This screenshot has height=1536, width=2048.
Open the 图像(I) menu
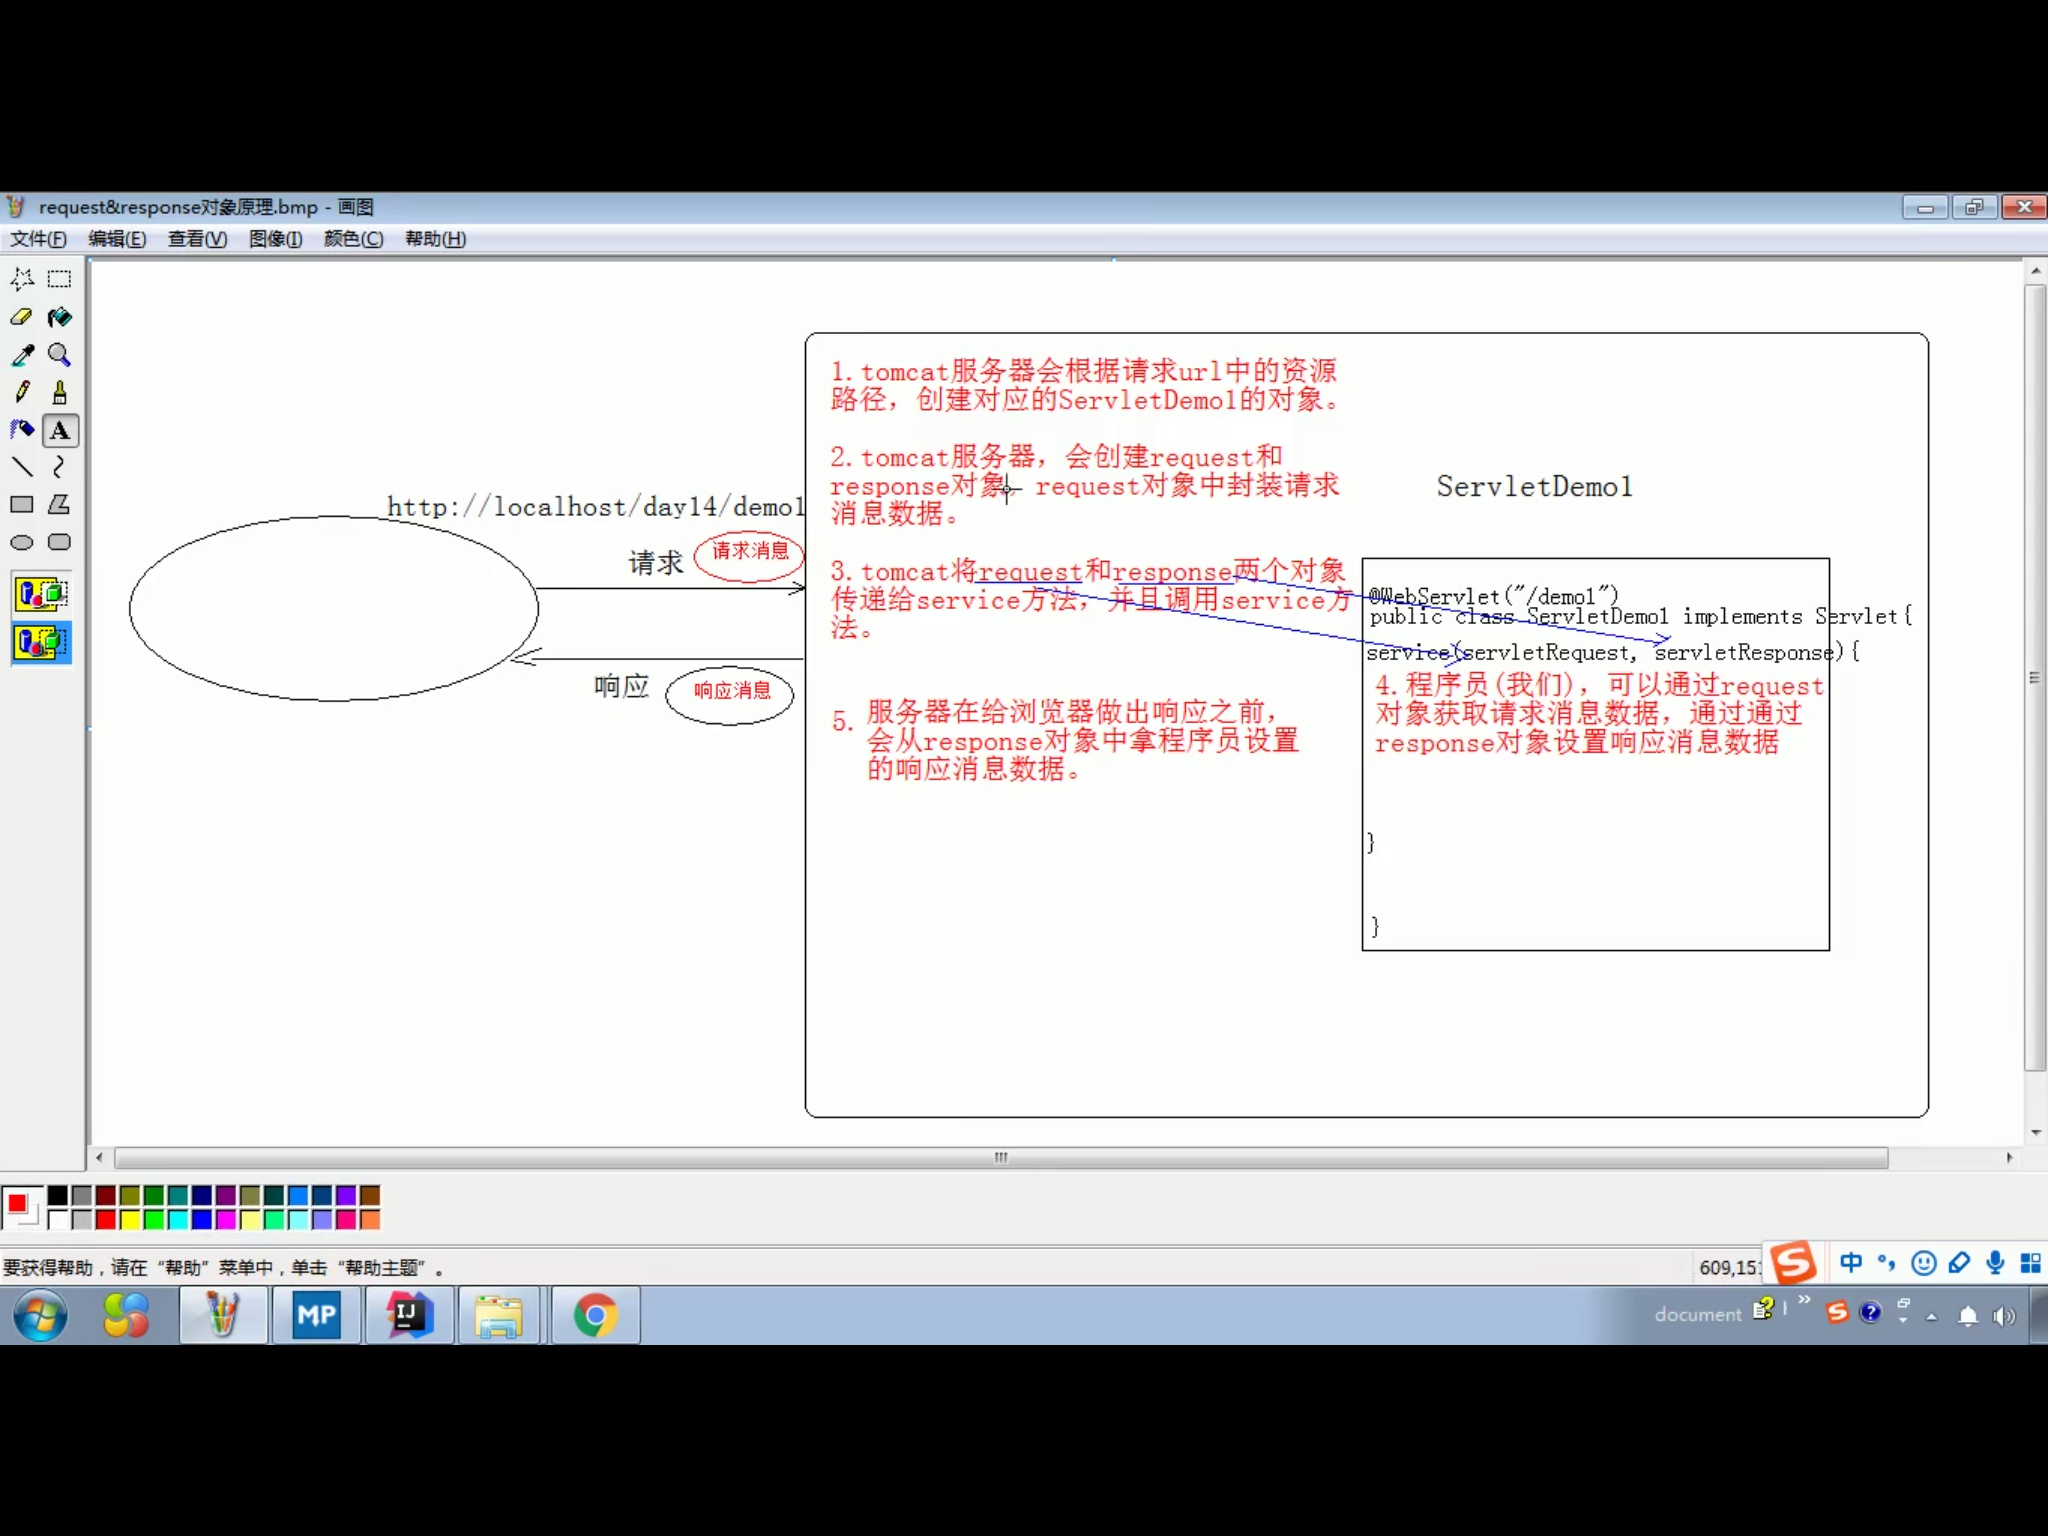click(x=275, y=239)
